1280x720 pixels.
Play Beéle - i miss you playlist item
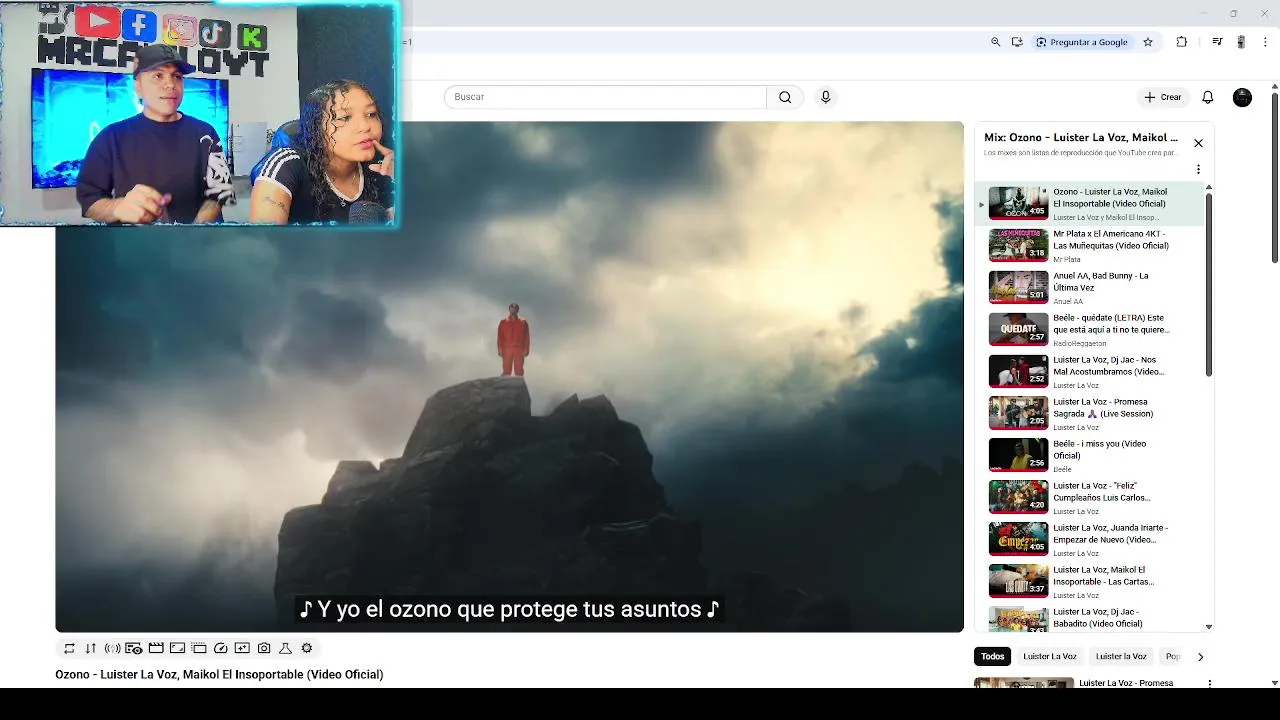coord(1090,455)
